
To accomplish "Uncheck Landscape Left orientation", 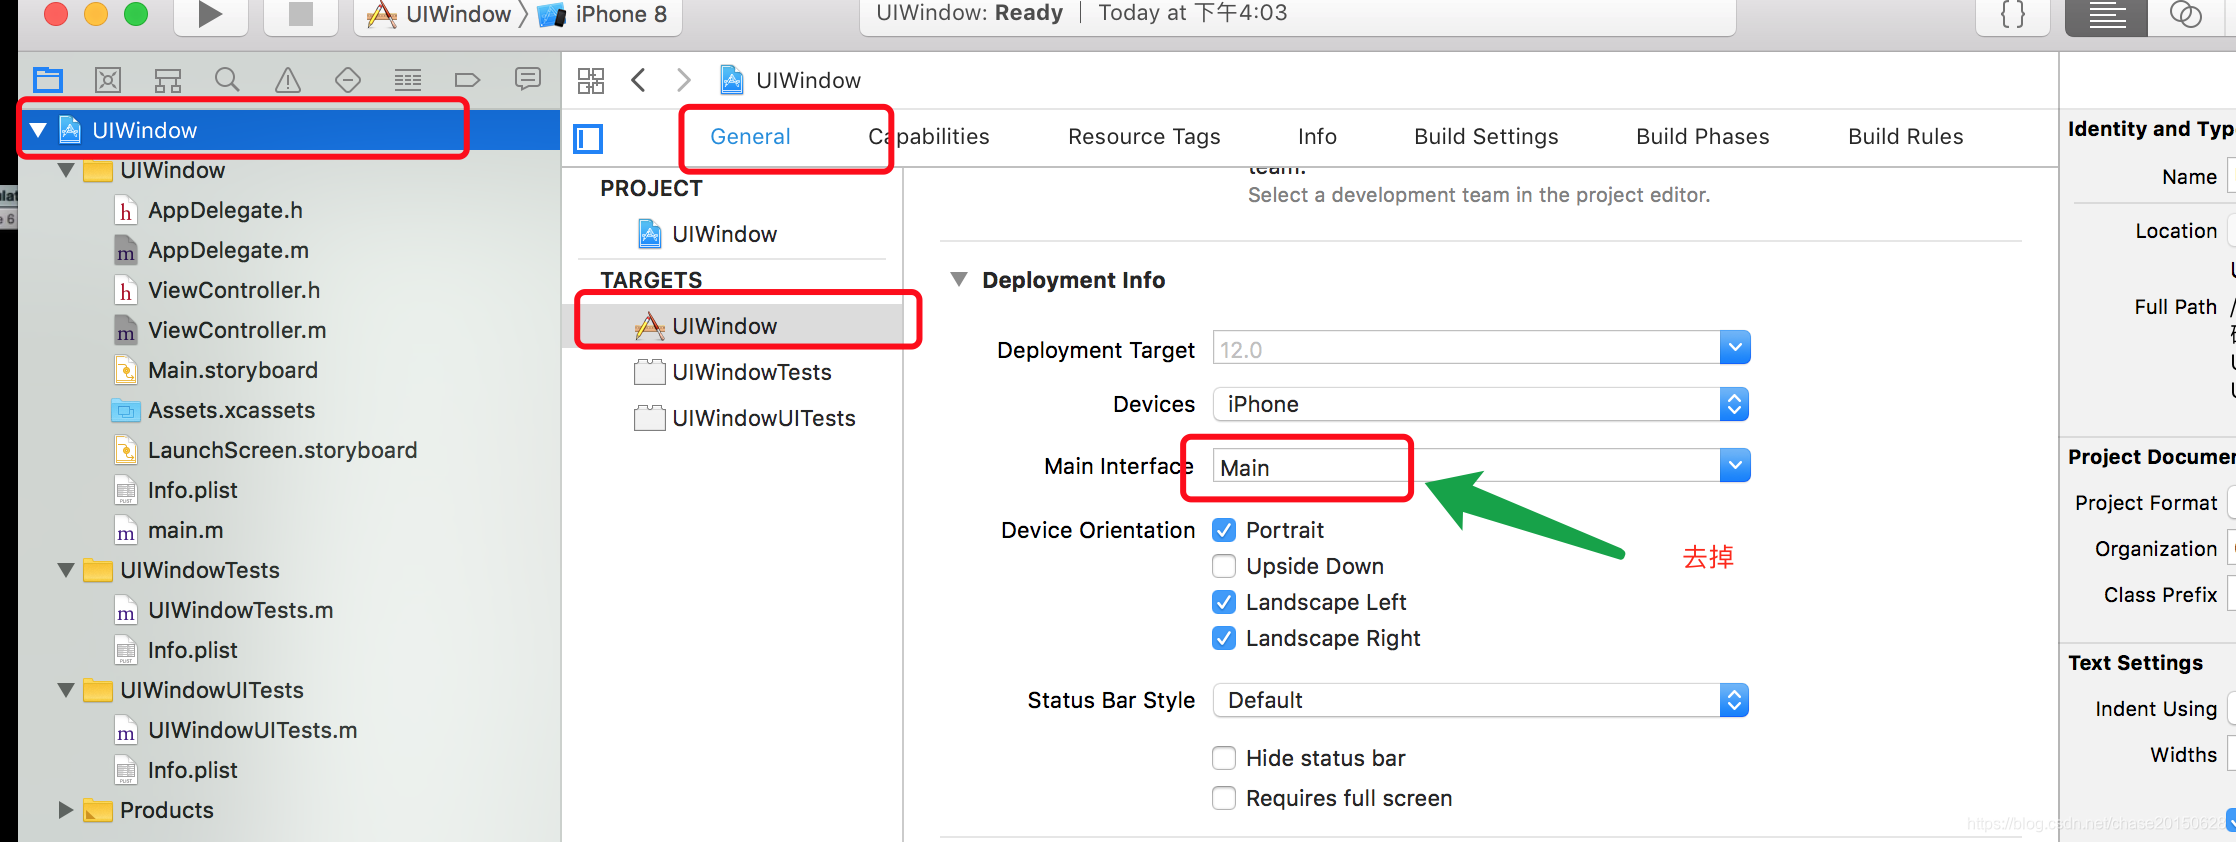I will (x=1224, y=602).
